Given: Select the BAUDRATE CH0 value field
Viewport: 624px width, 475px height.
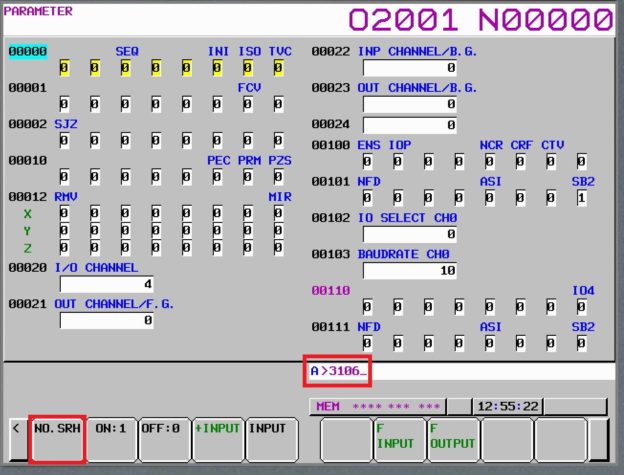Looking at the screenshot, I should coord(410,270).
